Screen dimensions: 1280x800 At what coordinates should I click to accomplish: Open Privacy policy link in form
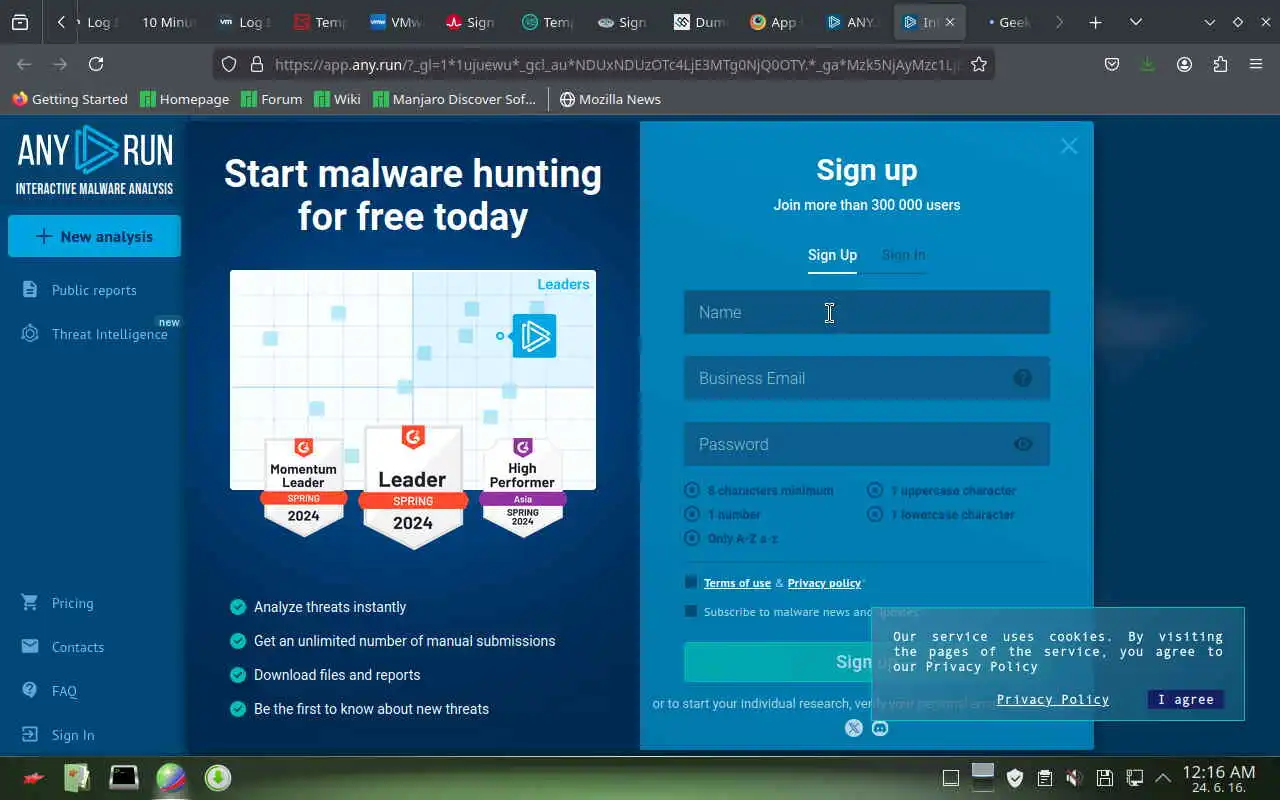(x=824, y=583)
